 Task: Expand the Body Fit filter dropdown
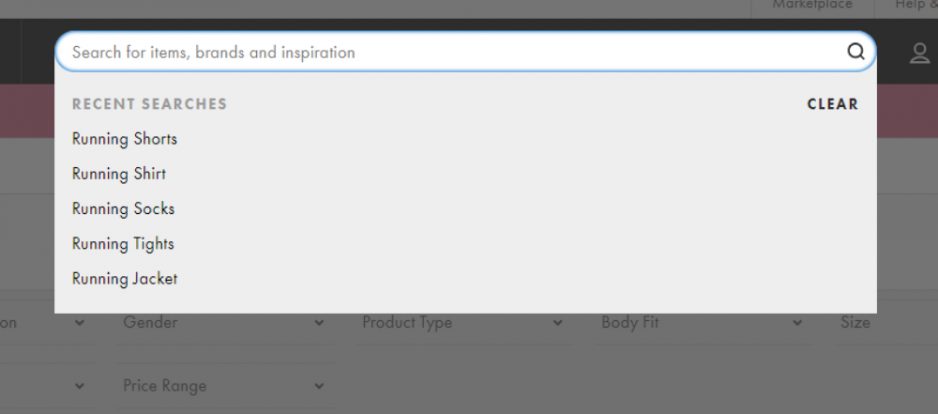click(x=701, y=323)
